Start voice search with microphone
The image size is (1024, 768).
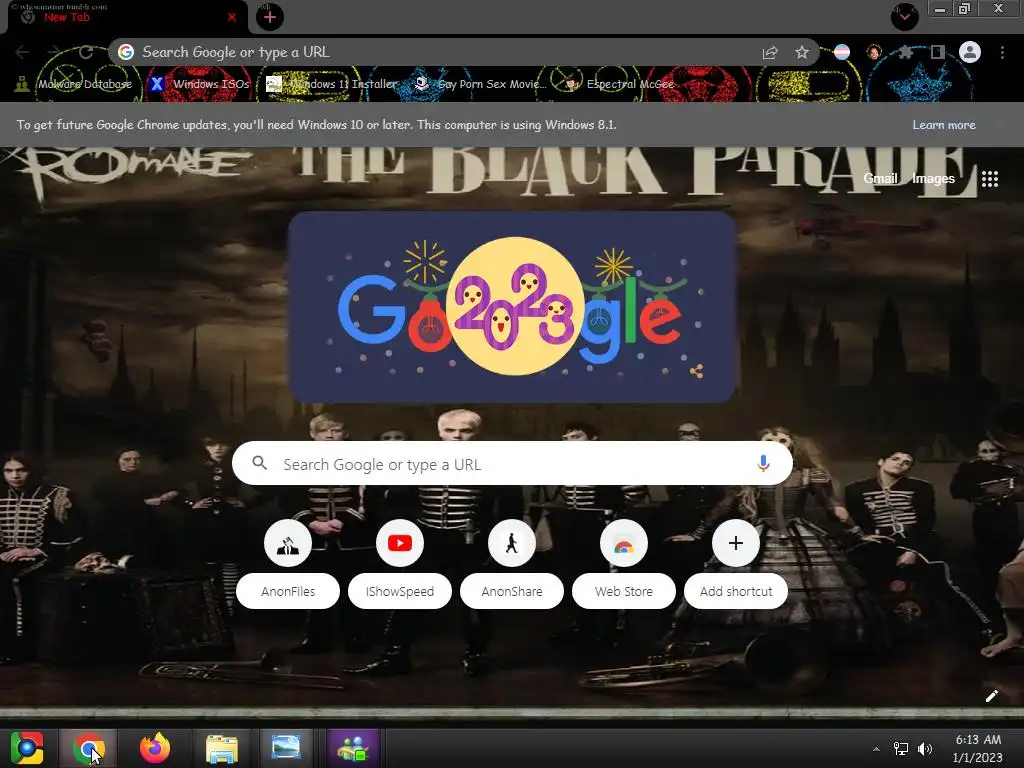point(763,464)
